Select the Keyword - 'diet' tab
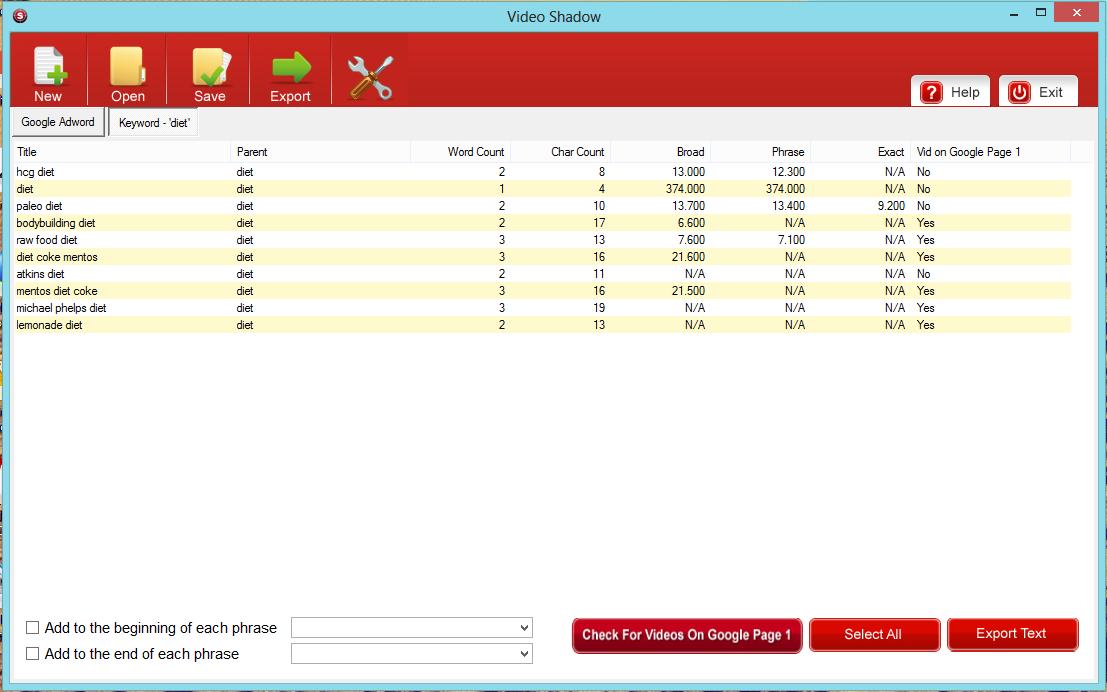This screenshot has height=692, width=1107. tap(154, 123)
